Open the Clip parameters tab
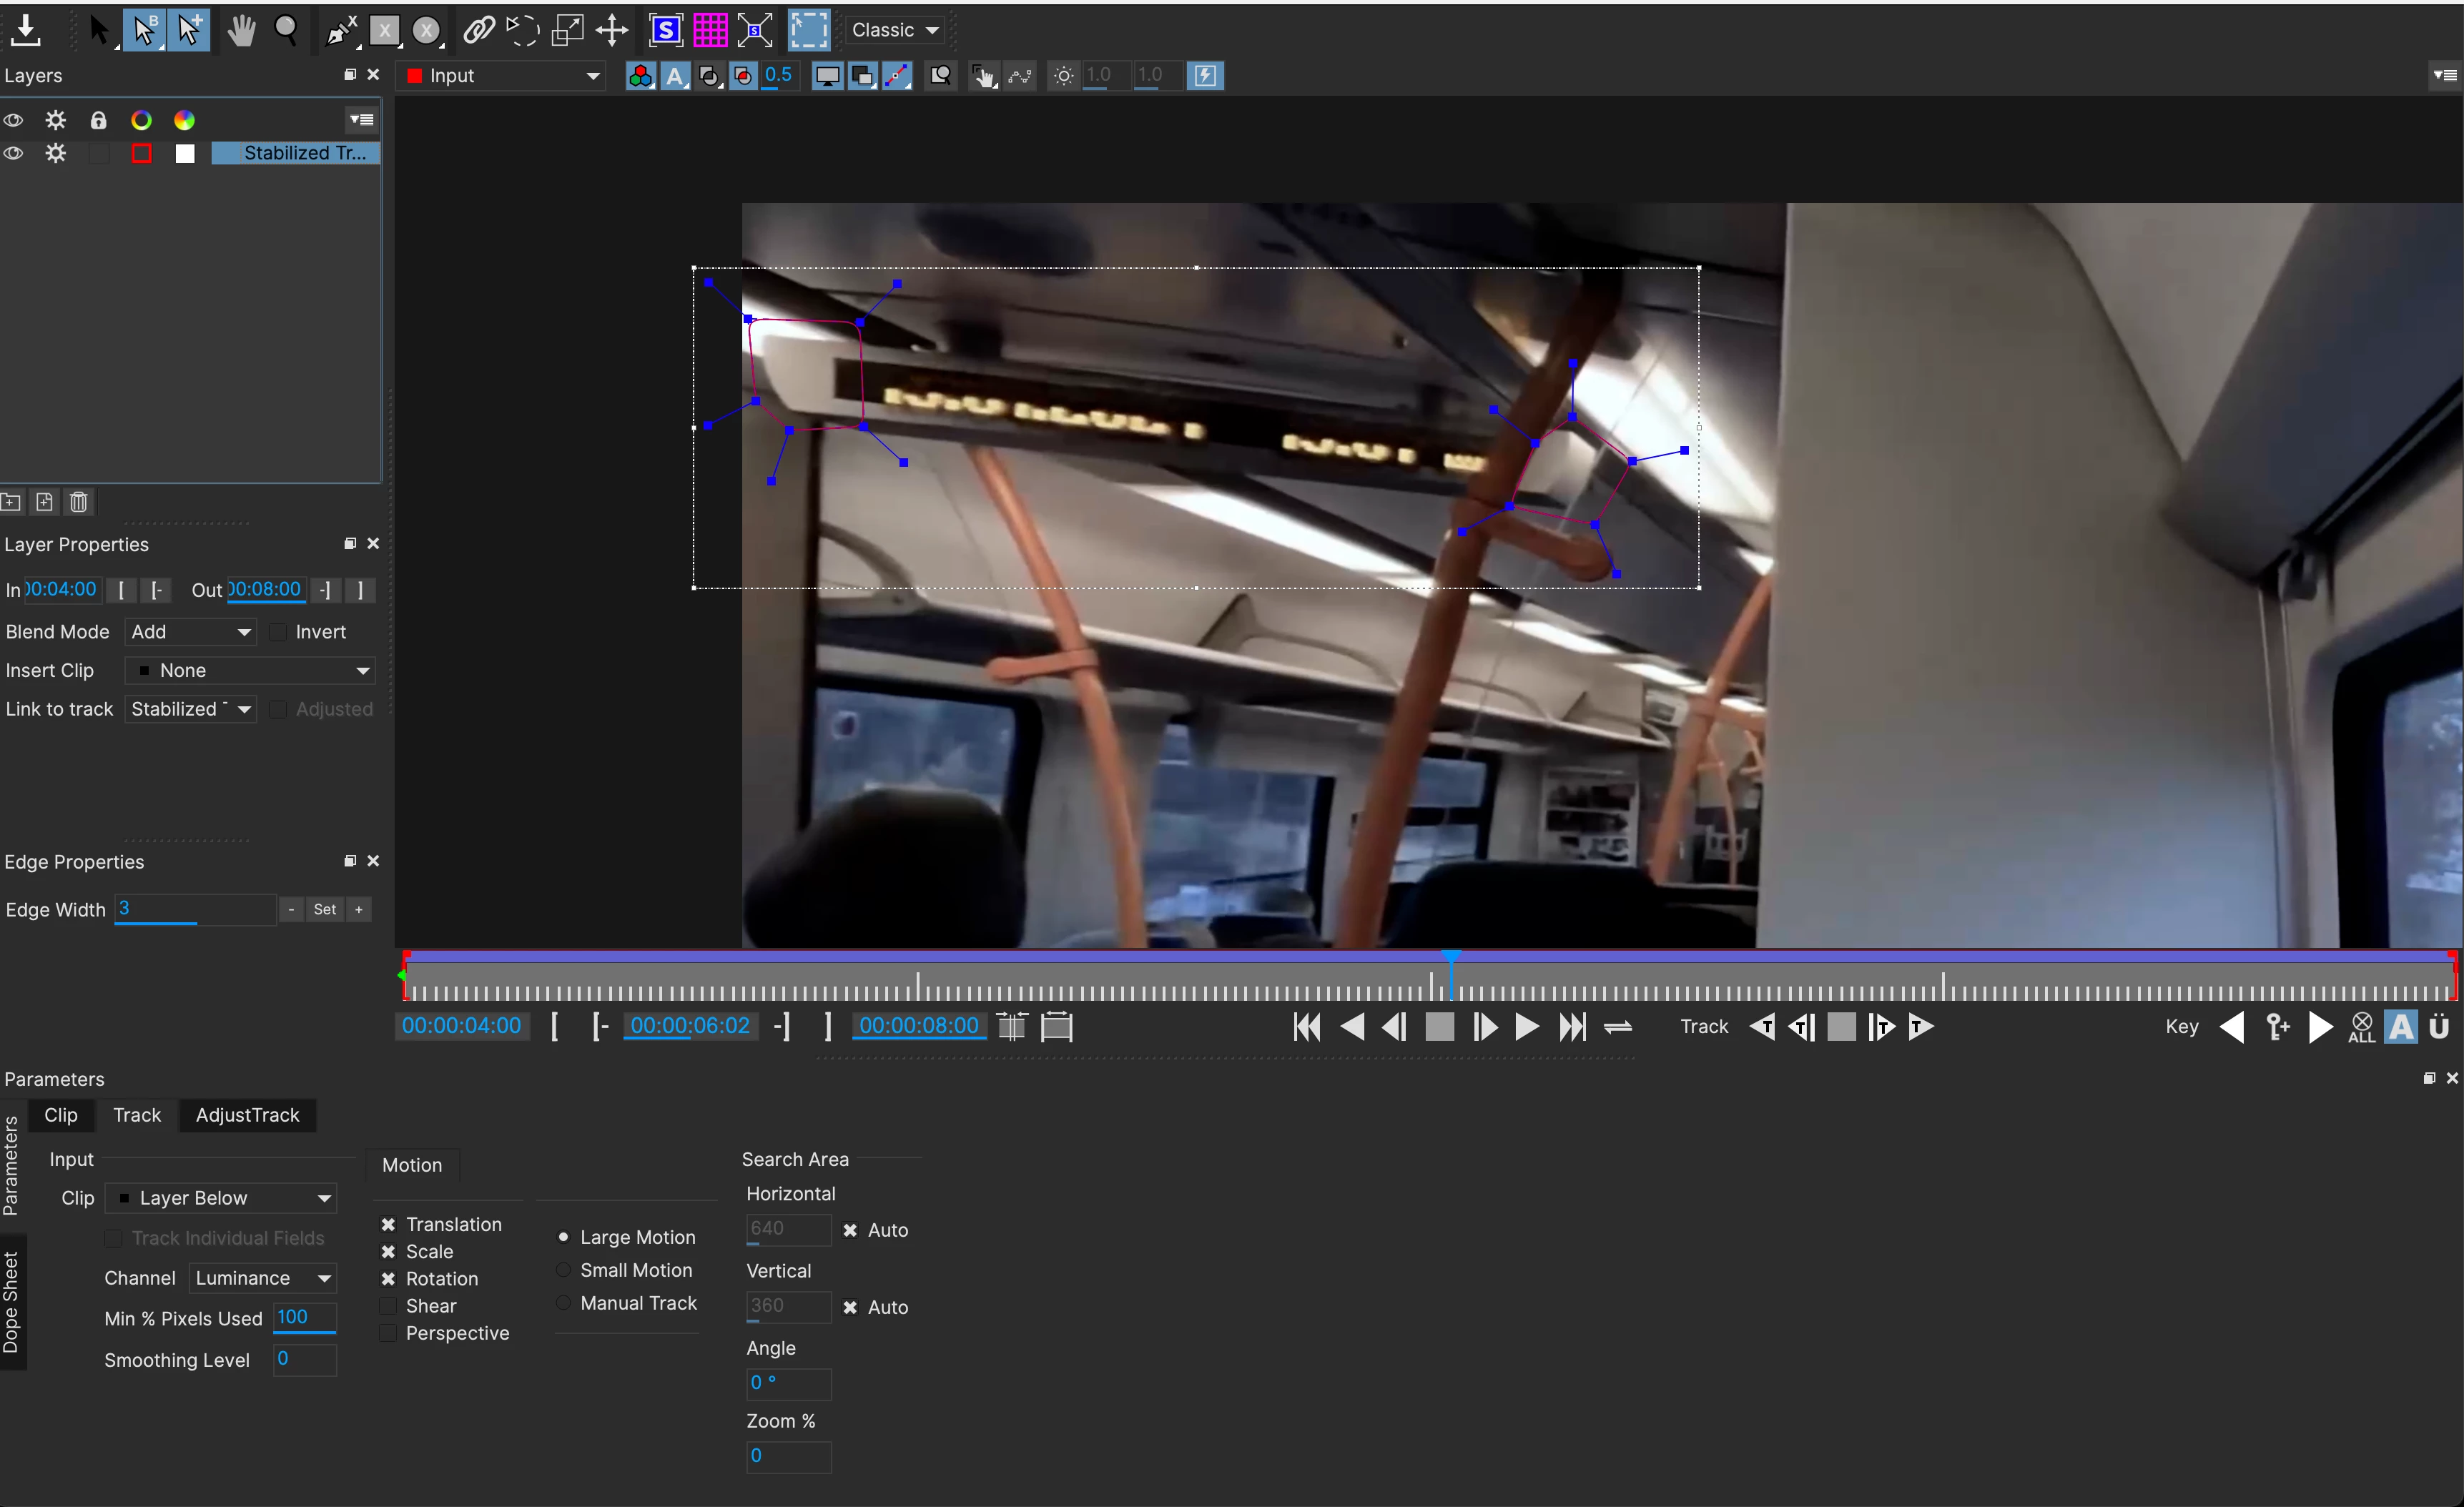This screenshot has width=2464, height=1507. [60, 1115]
